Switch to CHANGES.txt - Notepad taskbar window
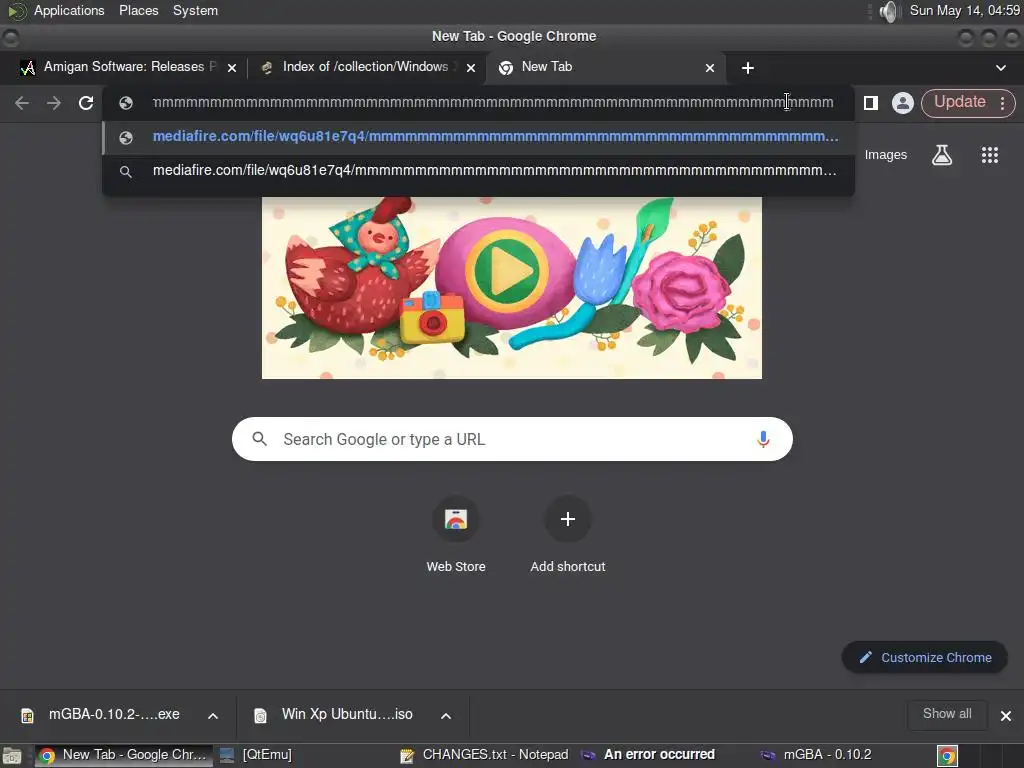The height and width of the screenshot is (768, 1024). [x=485, y=755]
